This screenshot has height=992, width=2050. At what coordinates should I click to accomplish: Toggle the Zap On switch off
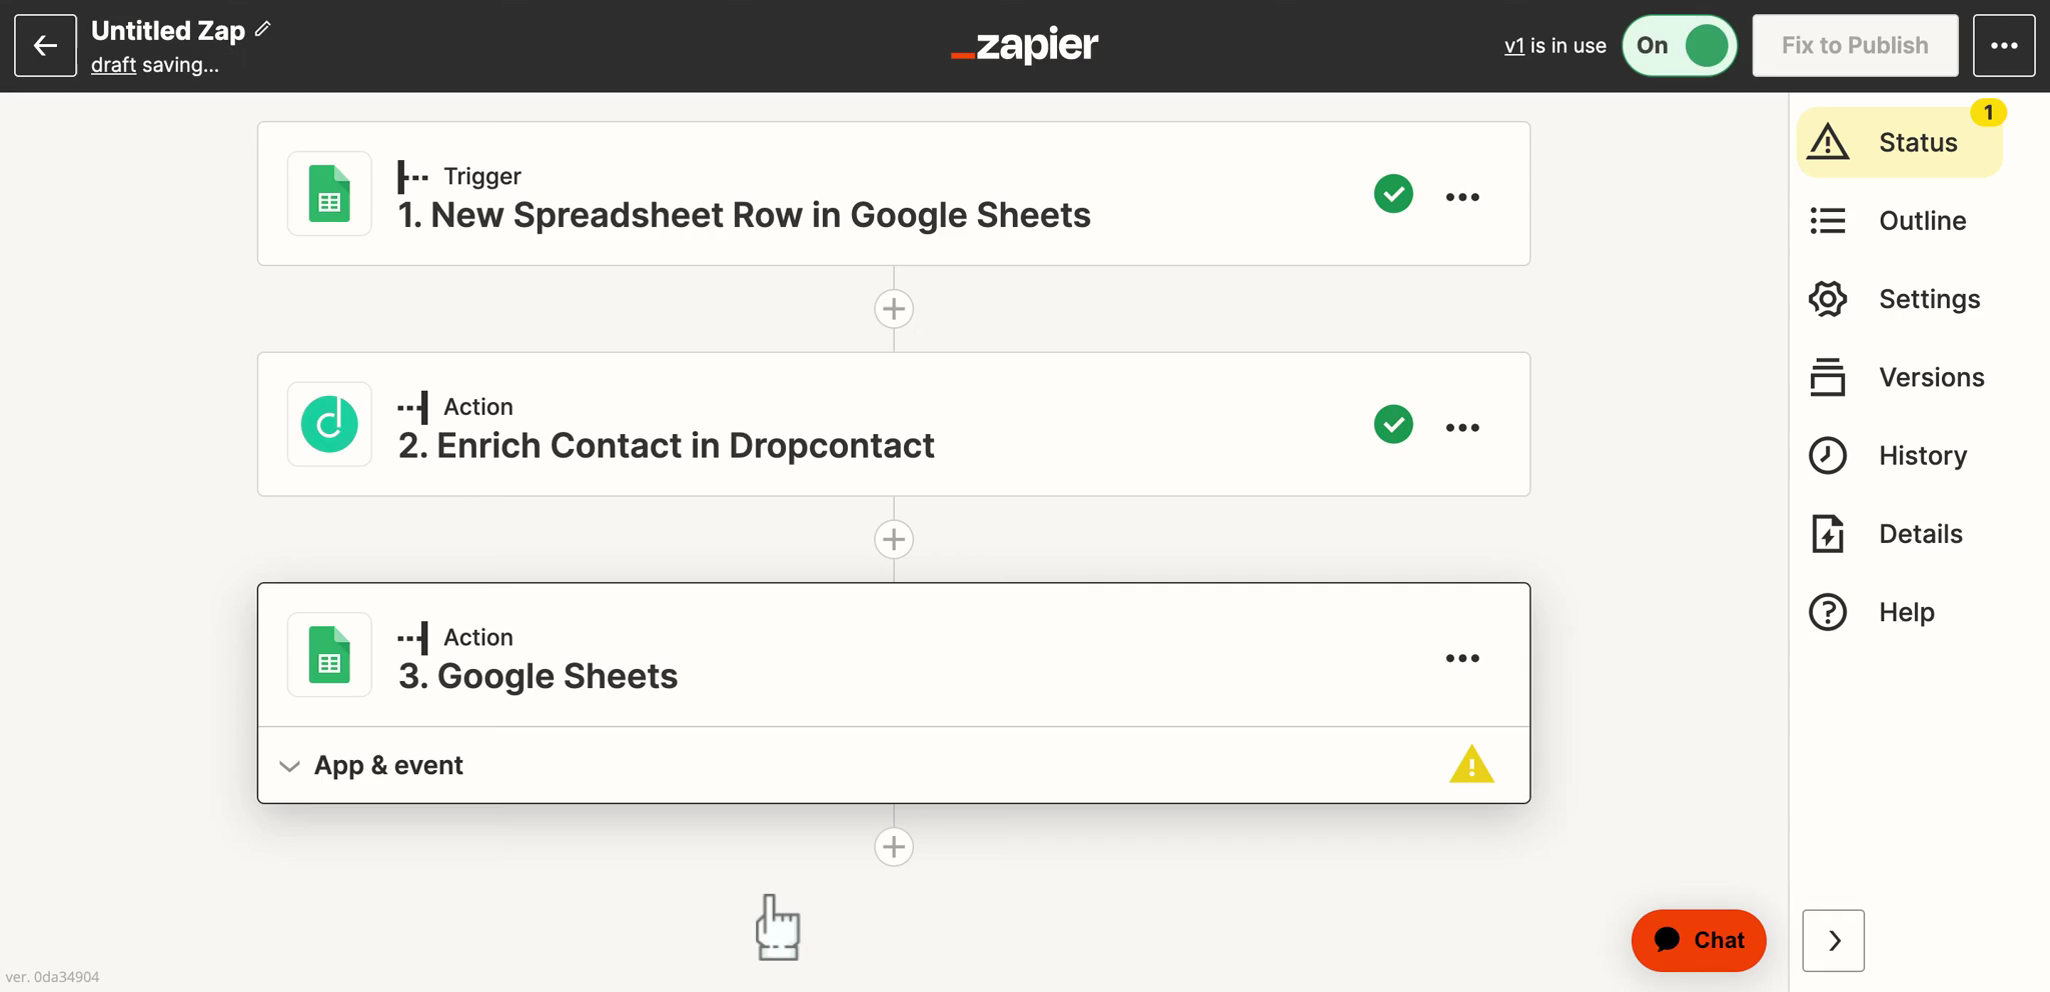pyautogui.click(x=1680, y=45)
